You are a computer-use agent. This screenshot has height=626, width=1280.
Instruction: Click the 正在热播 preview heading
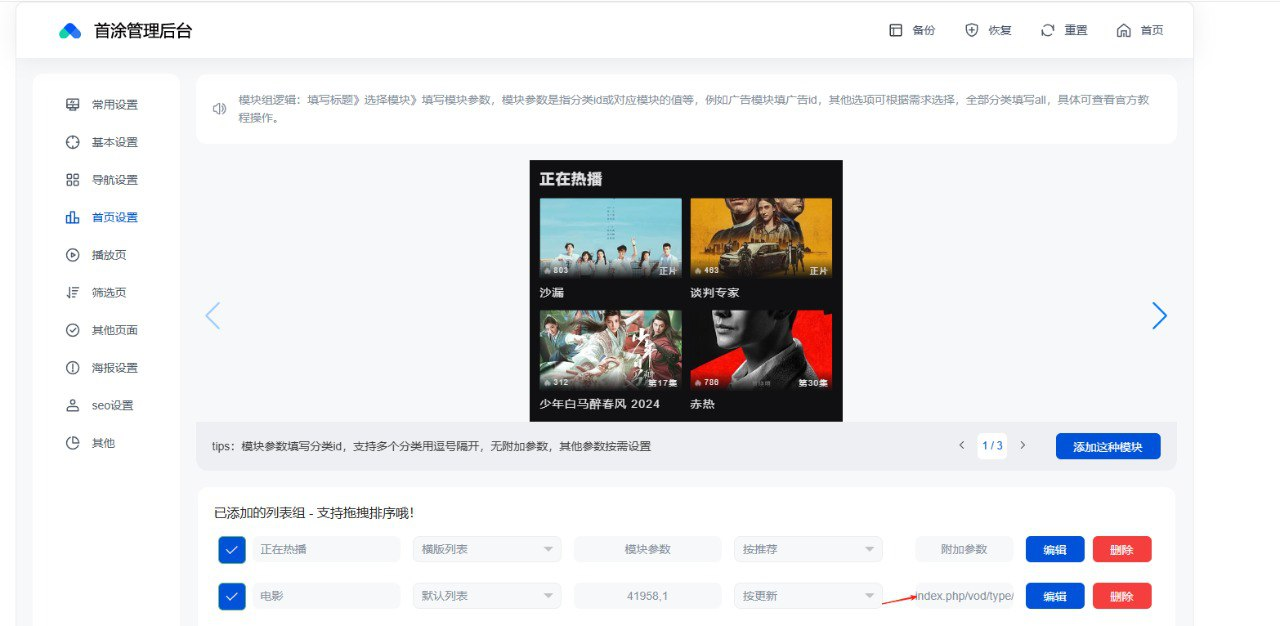(x=571, y=179)
